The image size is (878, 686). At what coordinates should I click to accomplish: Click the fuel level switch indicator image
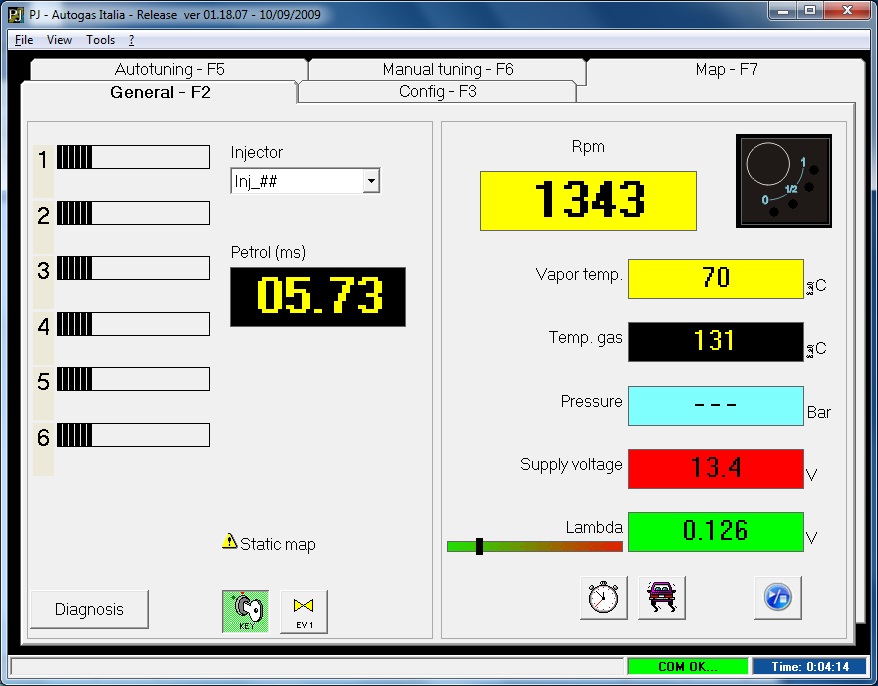click(x=783, y=181)
